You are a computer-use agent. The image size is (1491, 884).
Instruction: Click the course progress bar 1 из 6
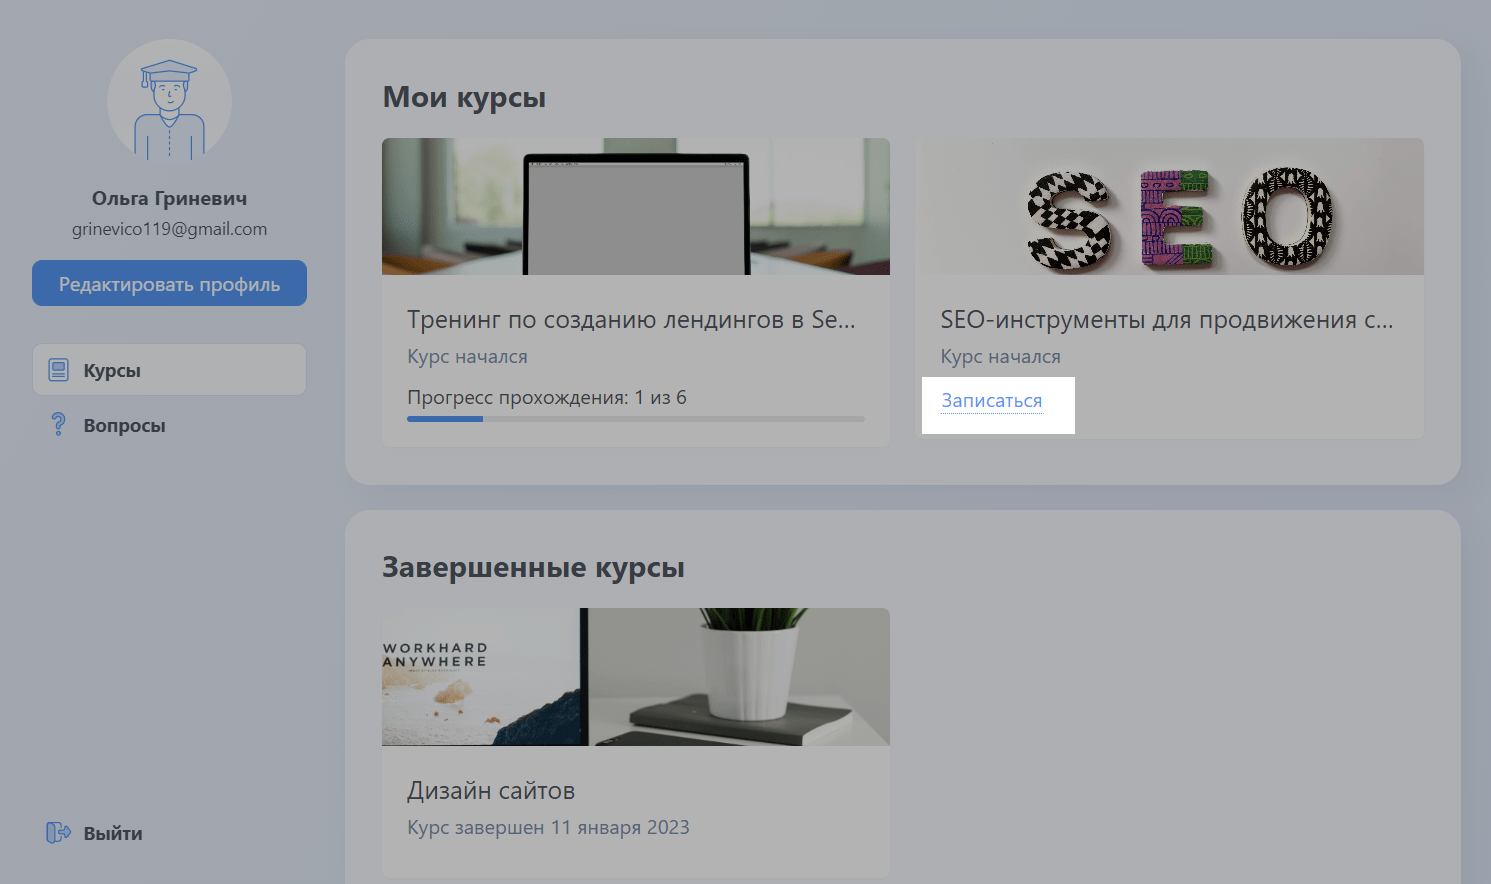[x=636, y=419]
